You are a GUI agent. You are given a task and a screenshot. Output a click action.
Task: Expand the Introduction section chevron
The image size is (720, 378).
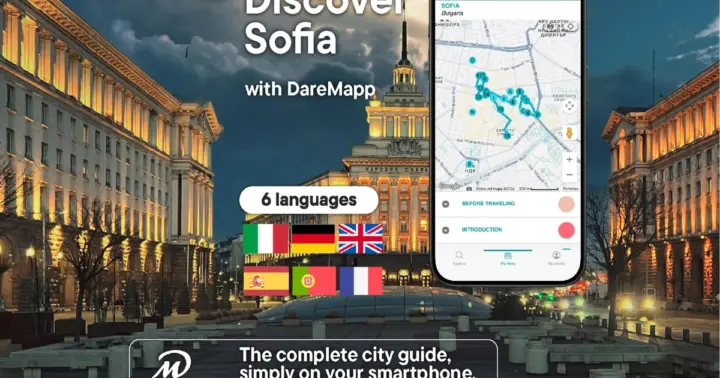(445, 230)
